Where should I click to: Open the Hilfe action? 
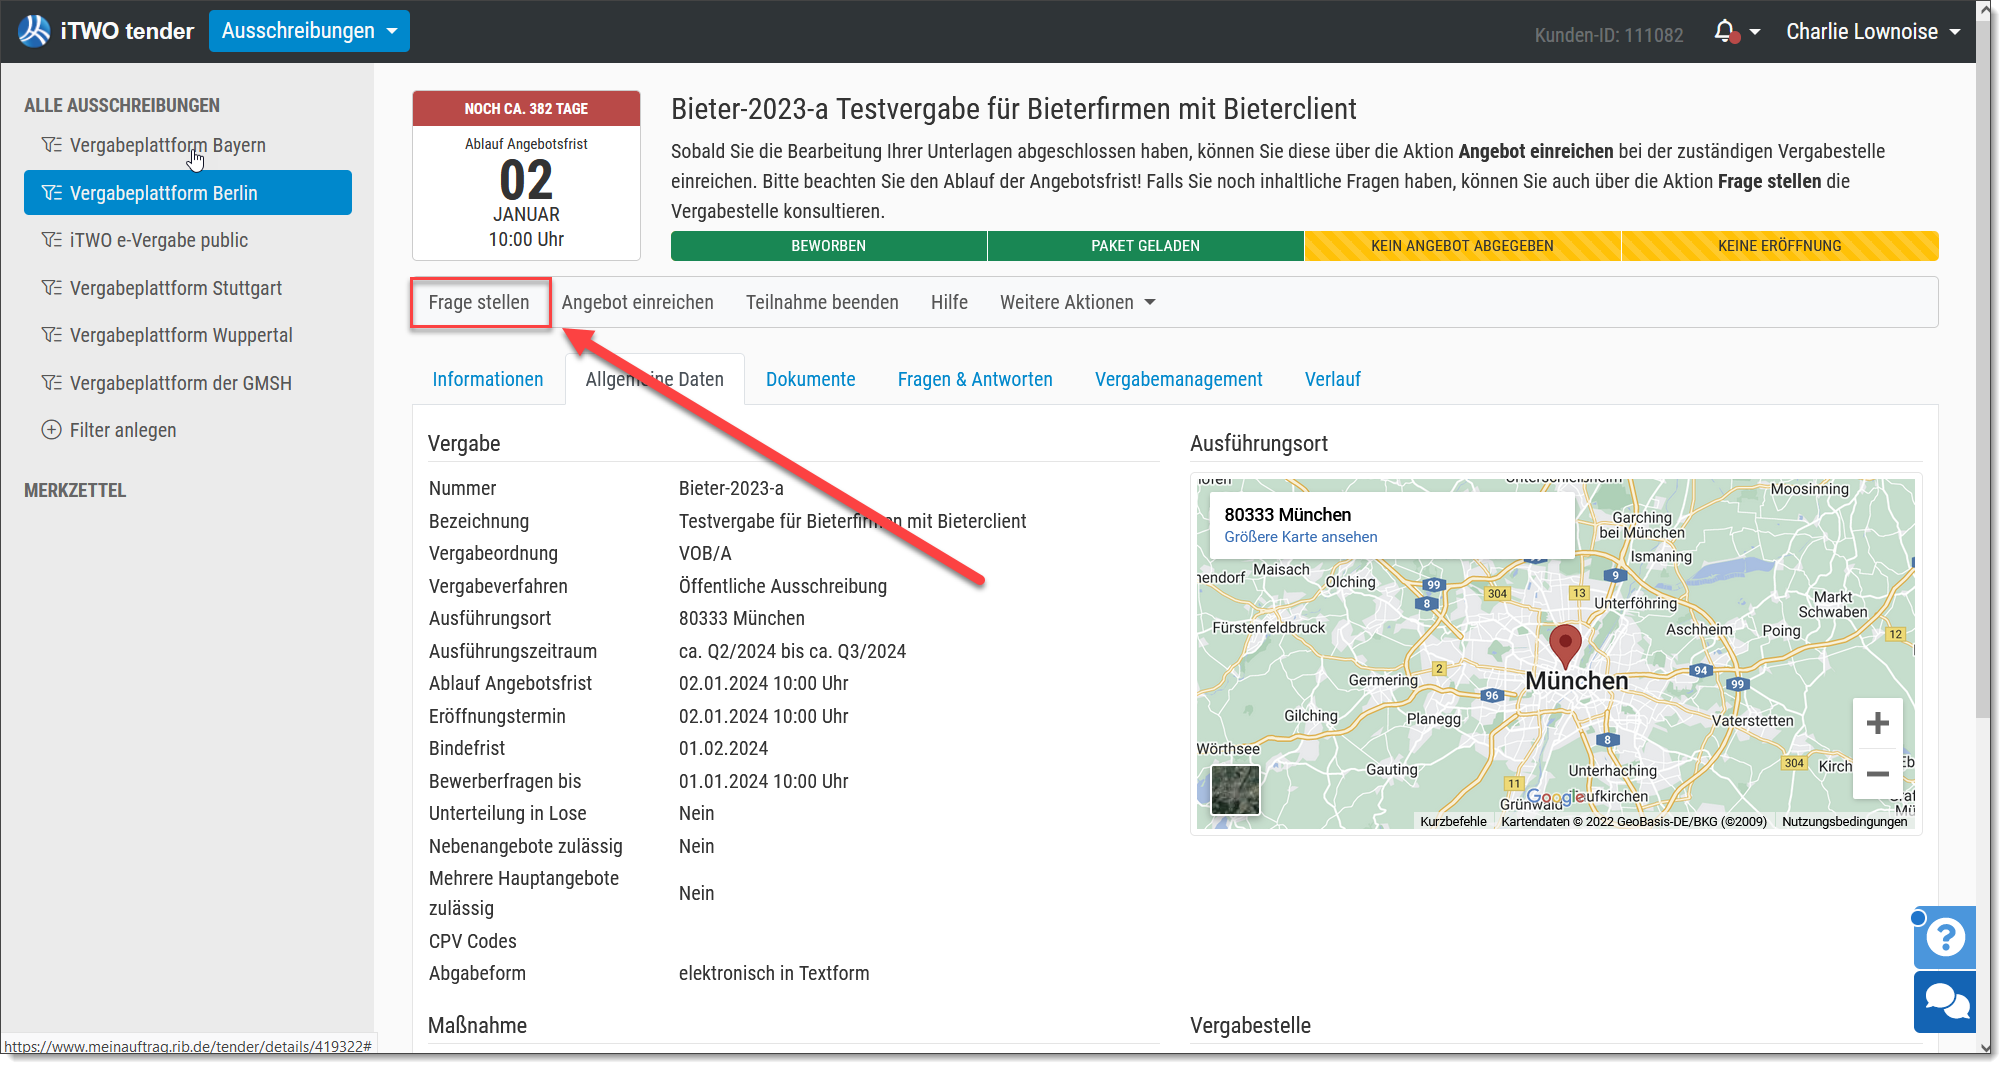(x=949, y=302)
